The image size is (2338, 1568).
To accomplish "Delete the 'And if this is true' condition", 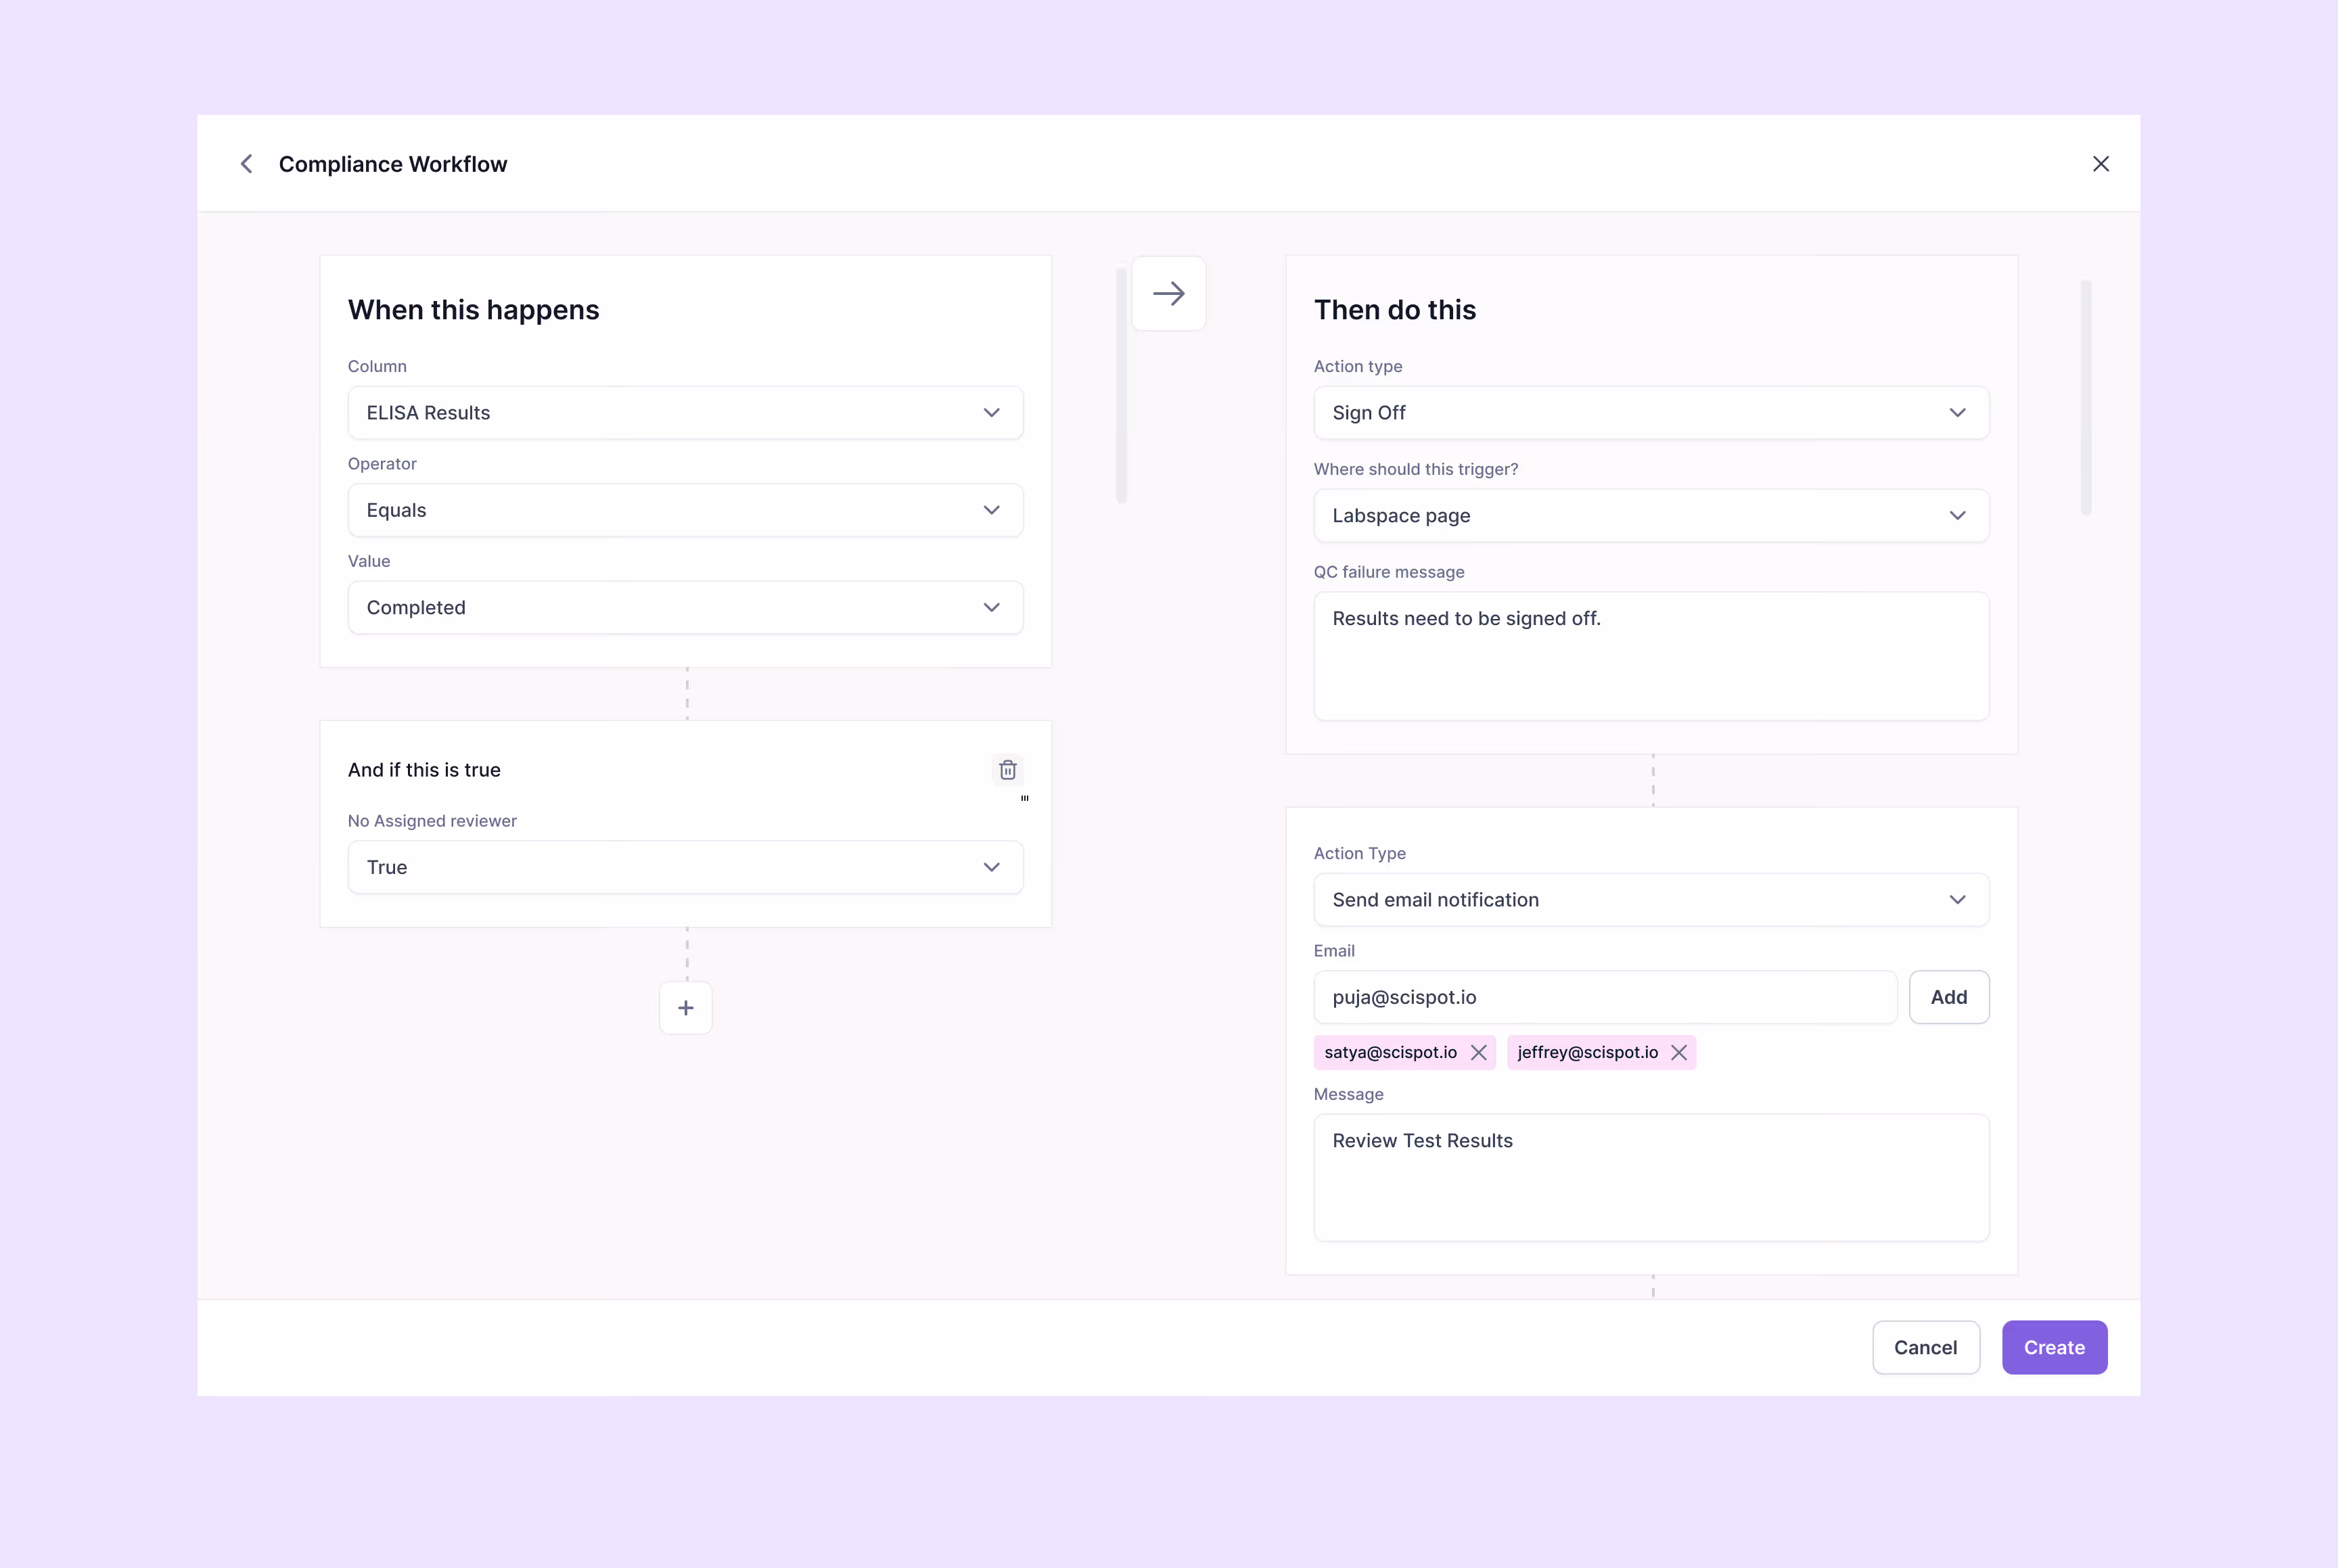I will [x=1008, y=769].
